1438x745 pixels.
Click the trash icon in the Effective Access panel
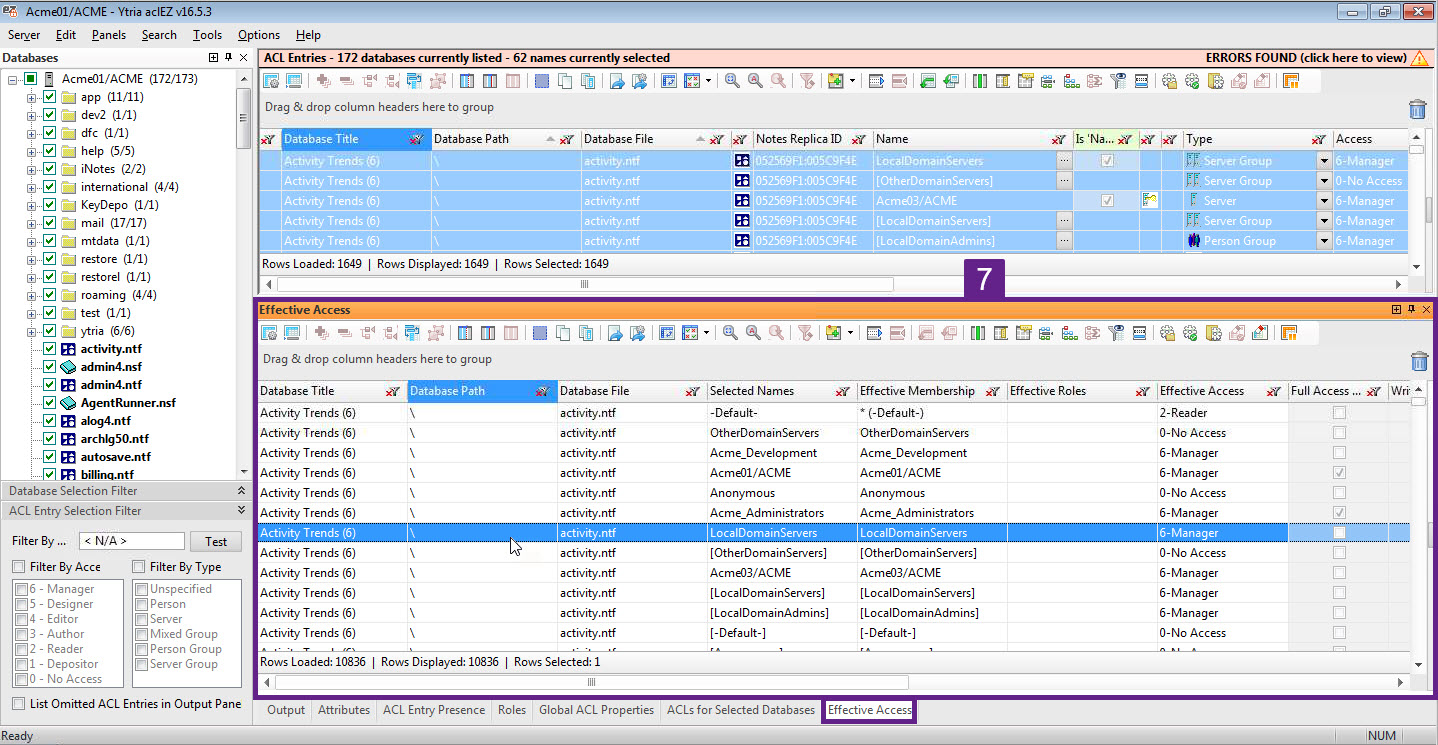[1419, 361]
